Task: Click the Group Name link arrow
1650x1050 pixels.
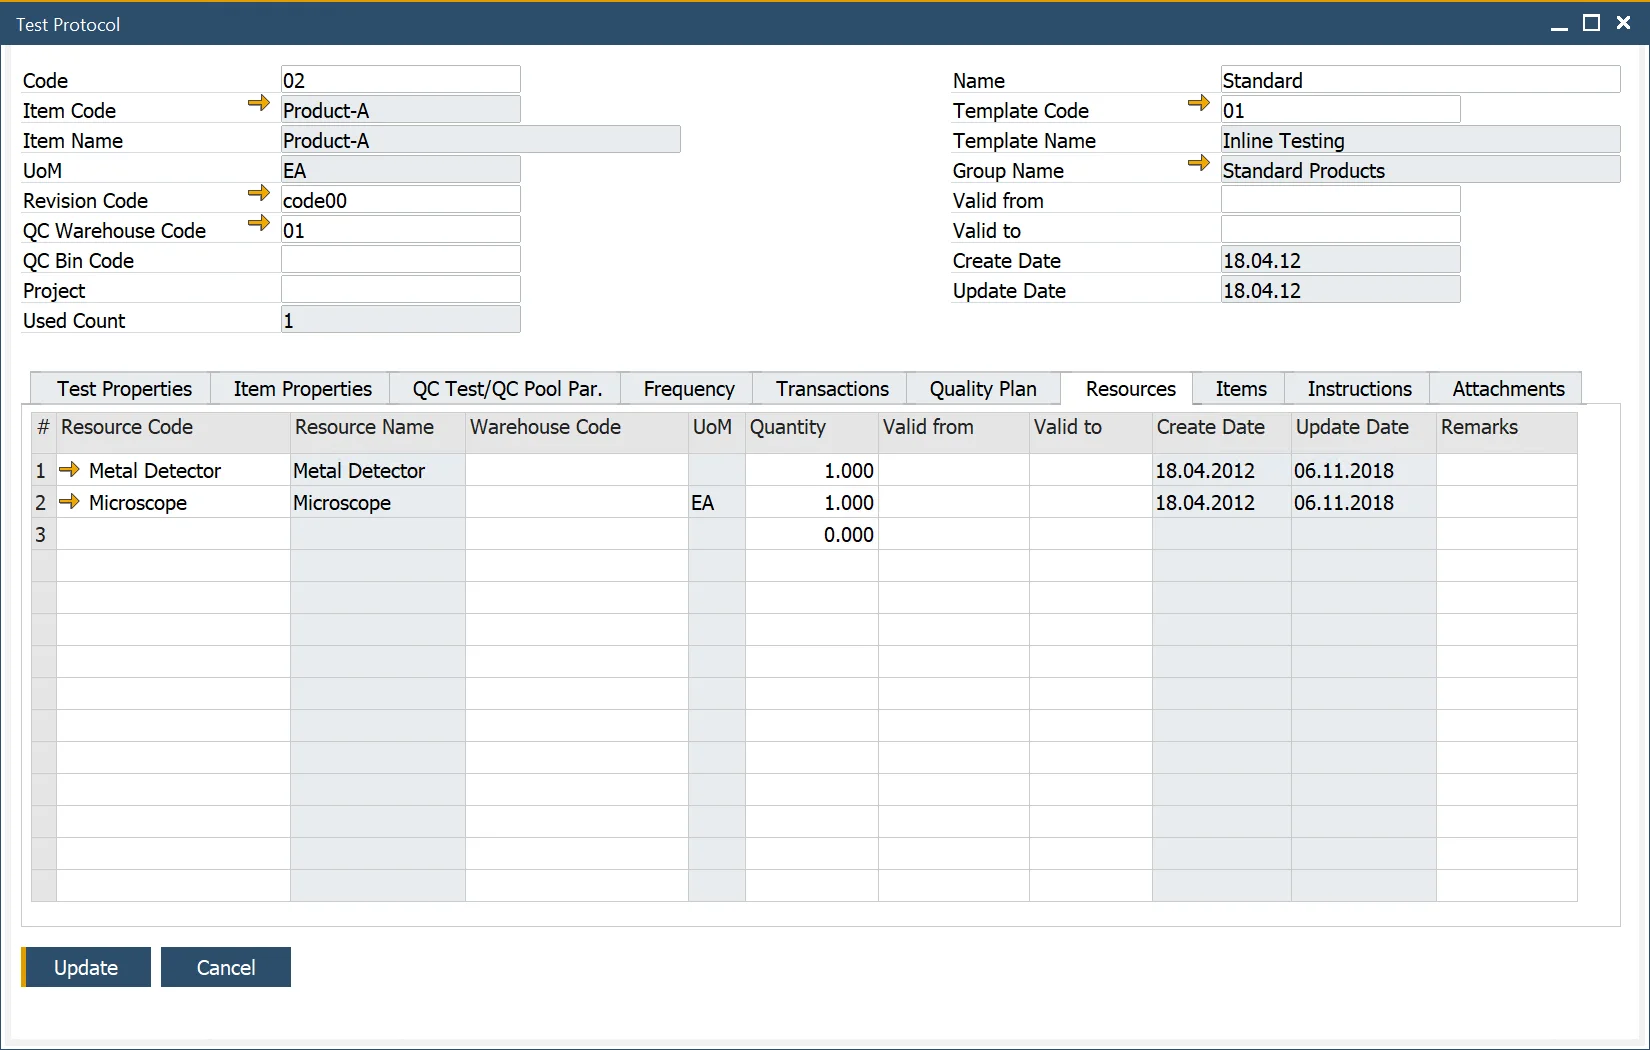Action: tap(1198, 163)
